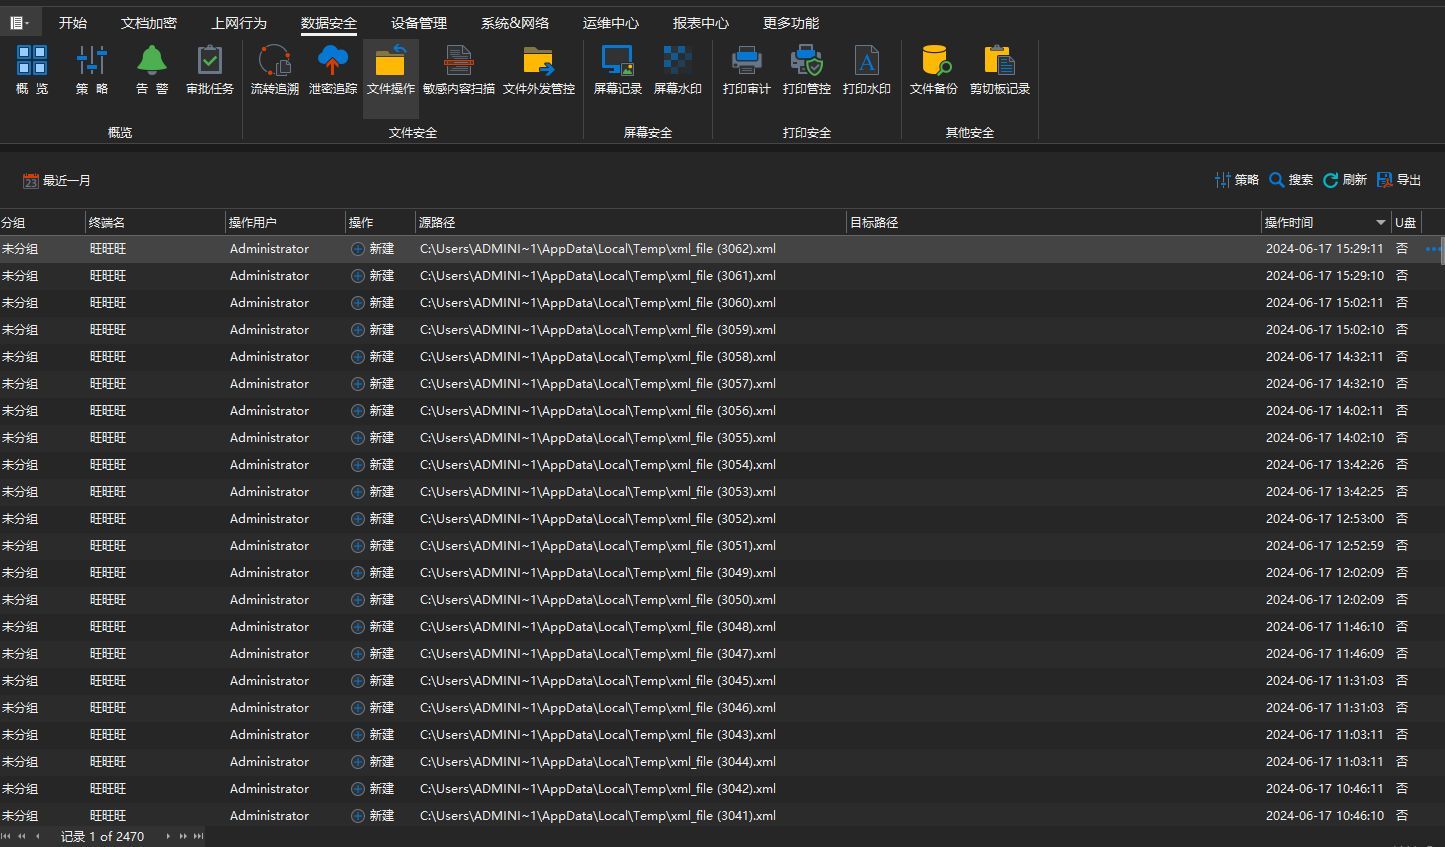1445x847 pixels.
Task: Sort by 分组 column header
Action: [x=42, y=222]
